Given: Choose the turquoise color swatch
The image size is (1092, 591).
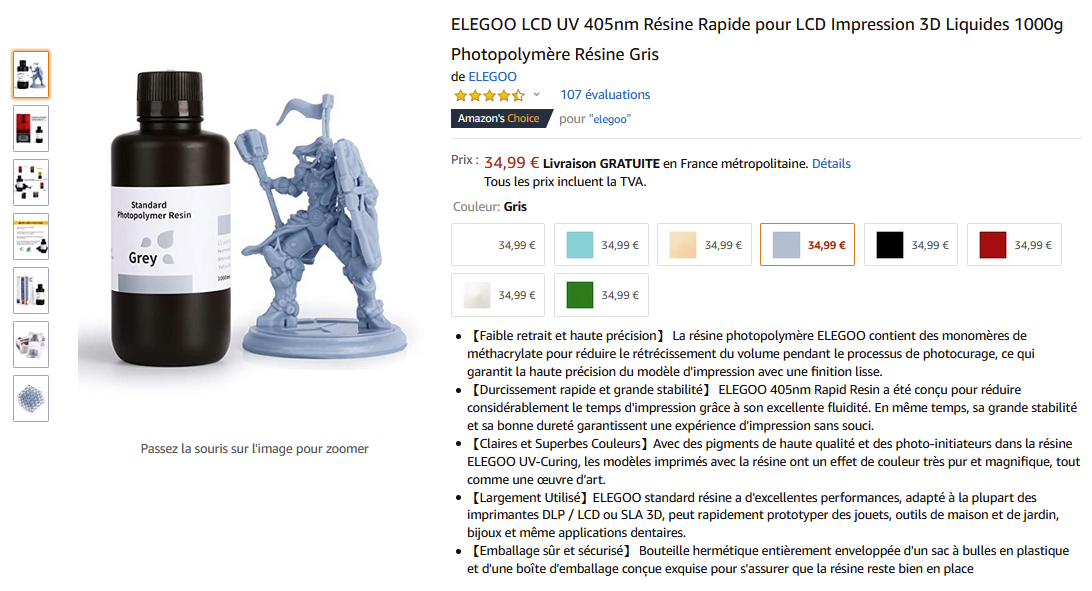Looking at the screenshot, I should [x=601, y=245].
